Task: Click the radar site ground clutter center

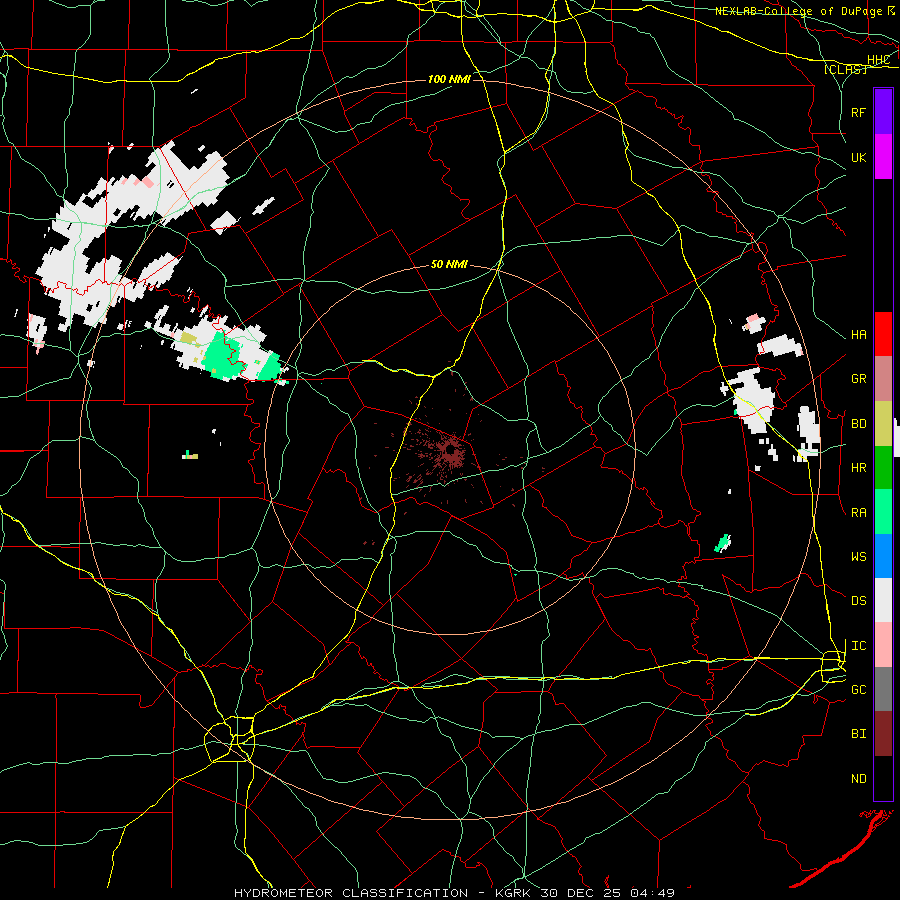Action: [452, 451]
